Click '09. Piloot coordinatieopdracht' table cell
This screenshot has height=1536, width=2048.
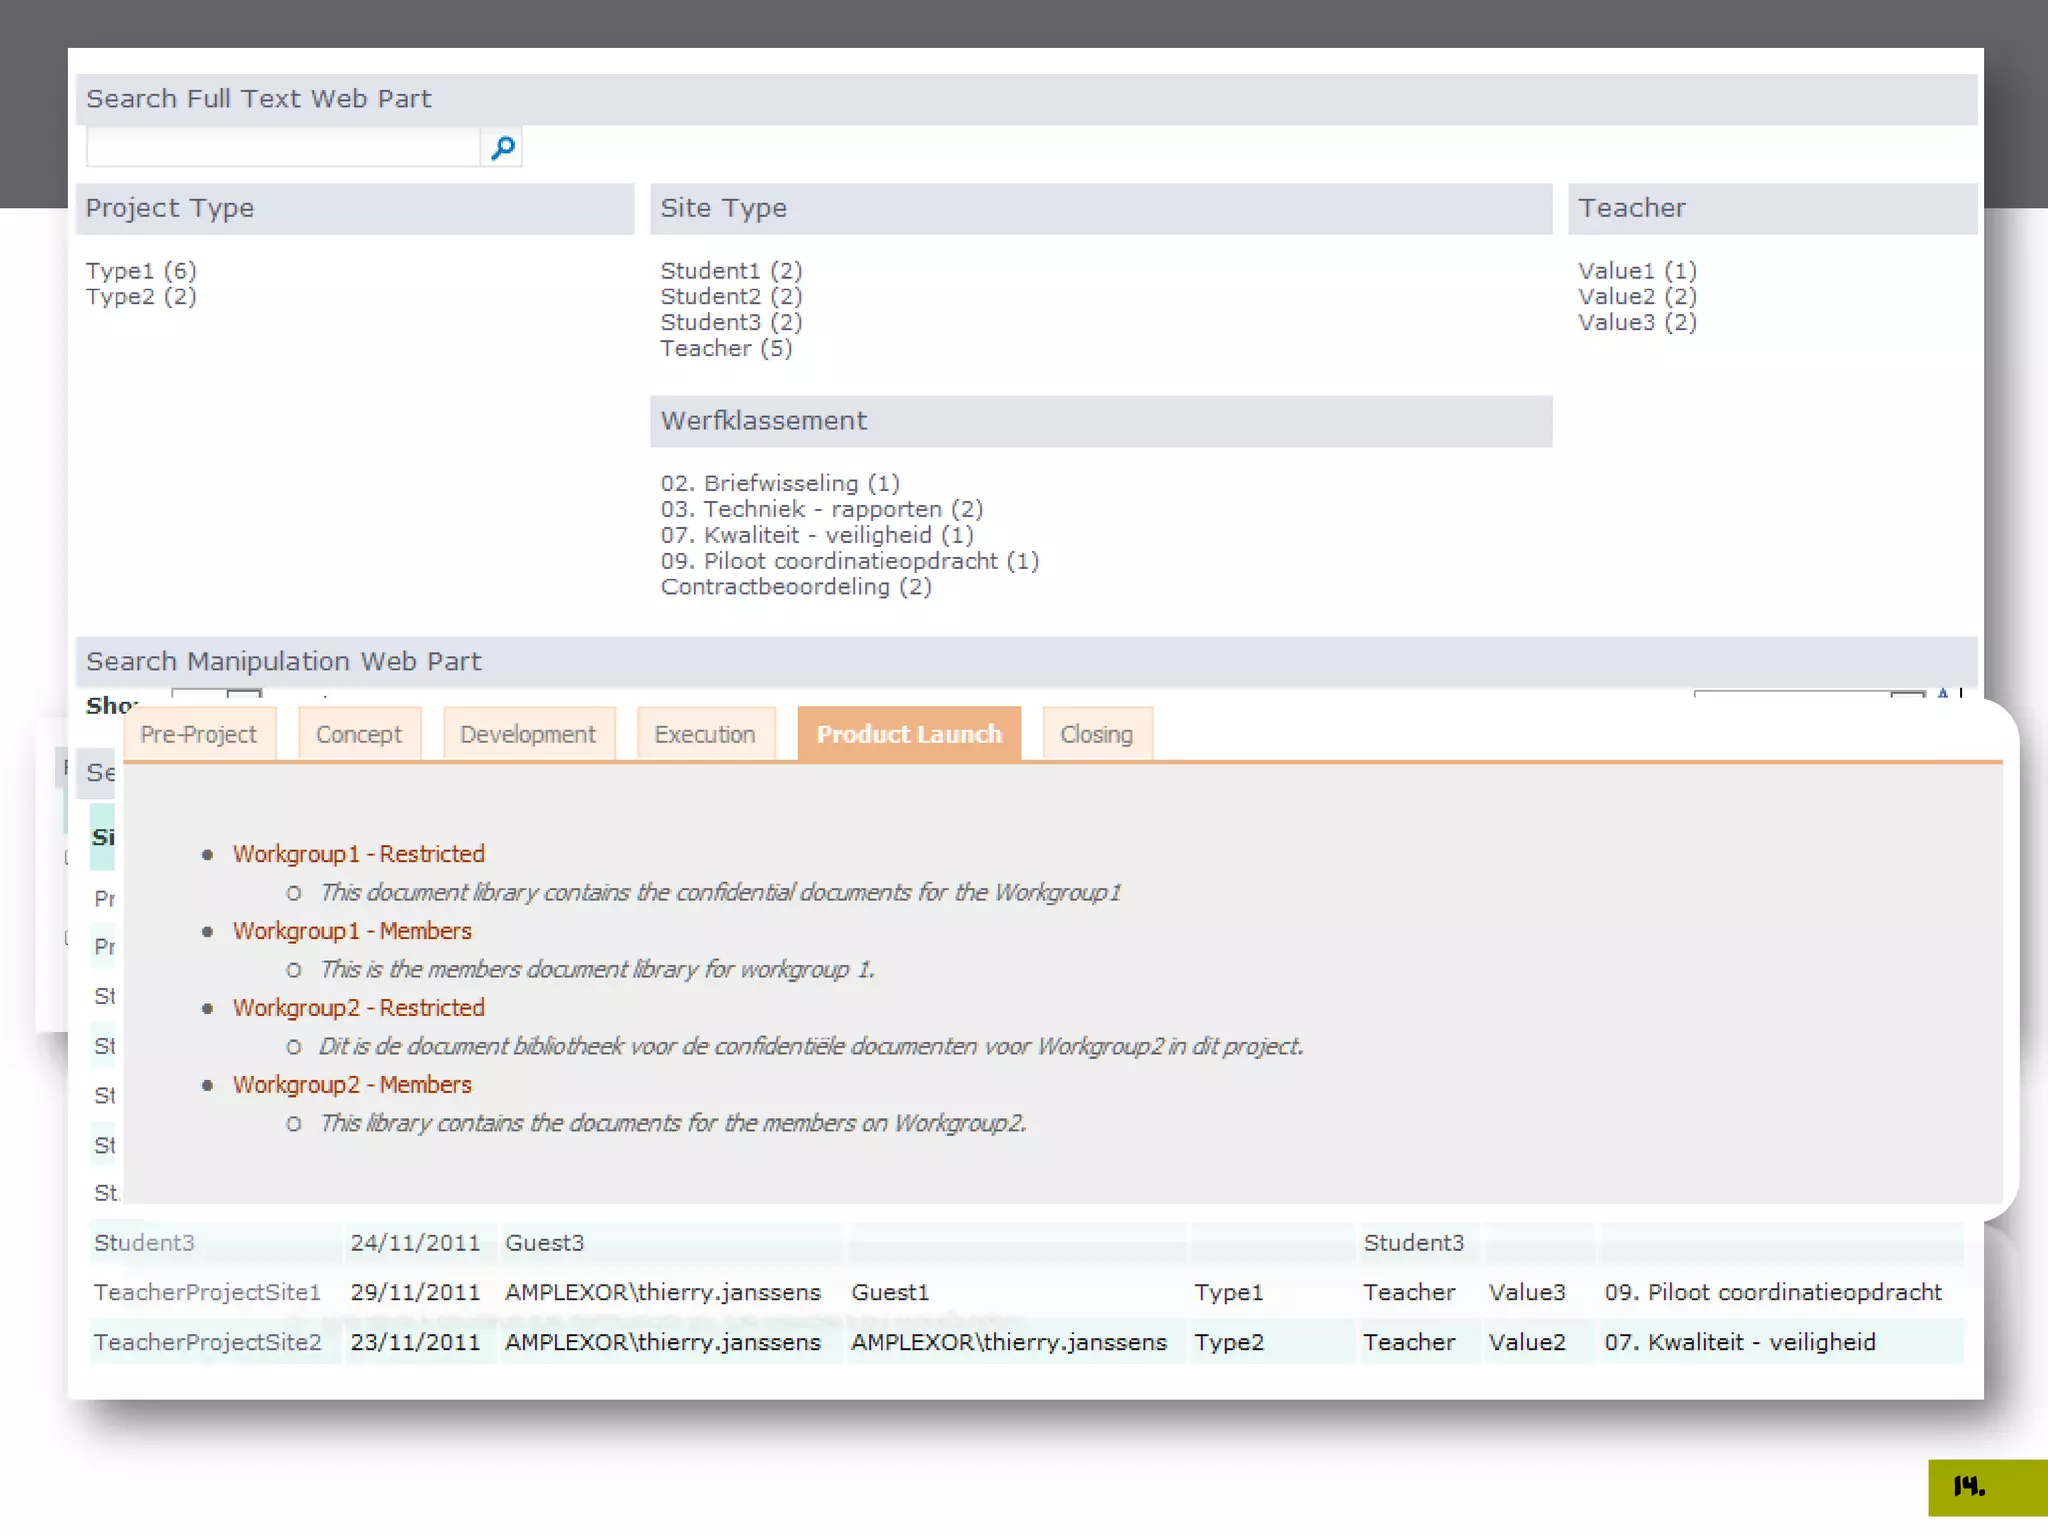[1773, 1293]
